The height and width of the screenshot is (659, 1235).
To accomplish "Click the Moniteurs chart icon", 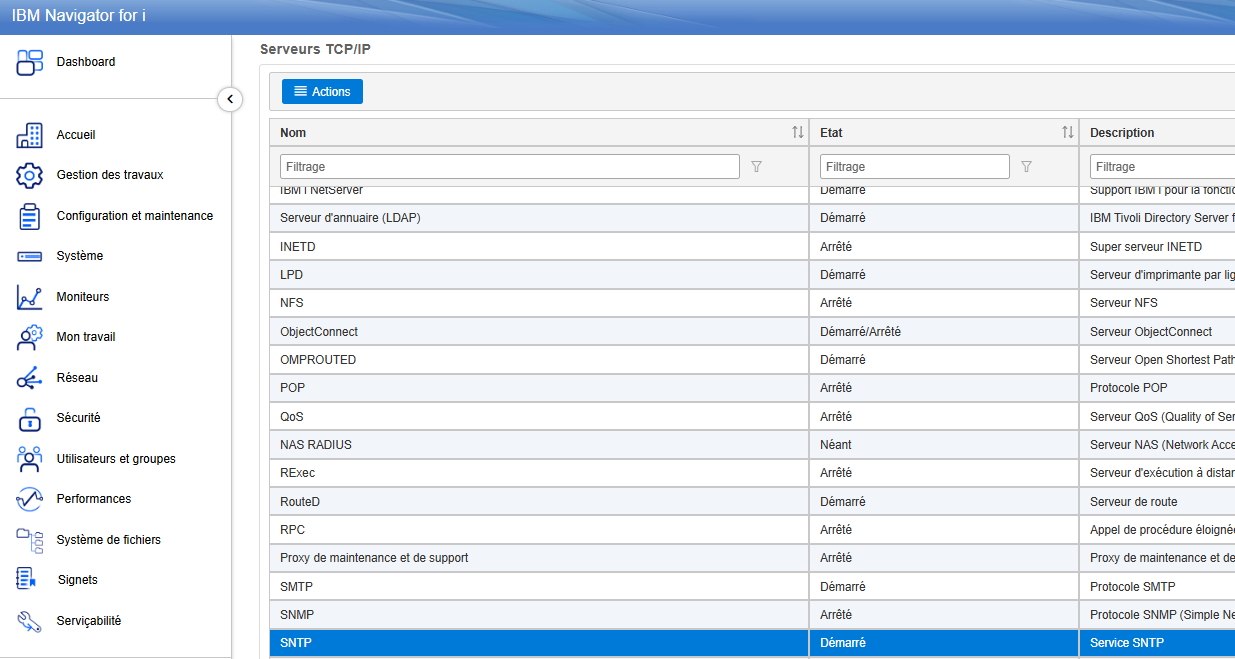I will click(30, 297).
